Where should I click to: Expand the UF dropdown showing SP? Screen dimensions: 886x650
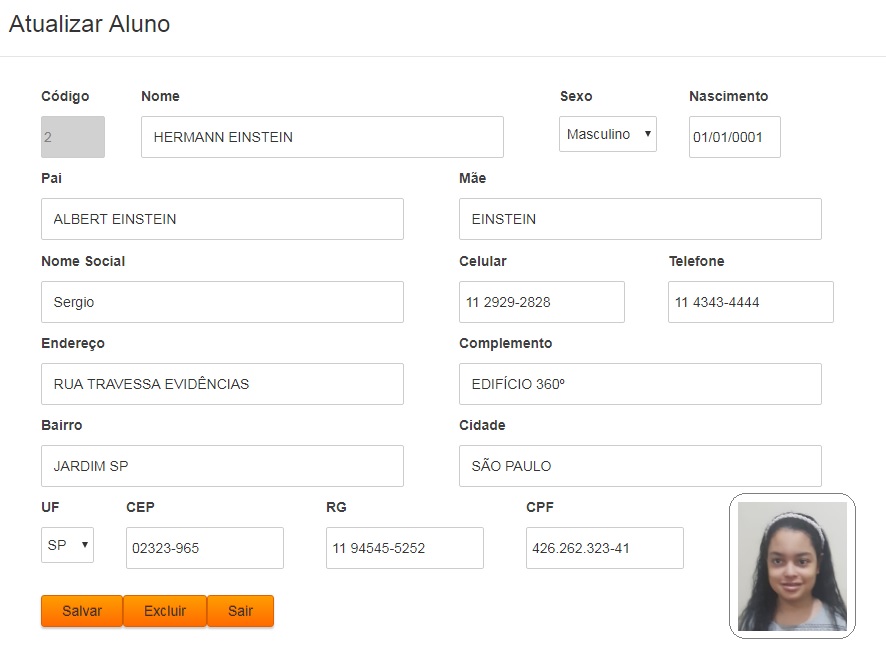pyautogui.click(x=67, y=545)
